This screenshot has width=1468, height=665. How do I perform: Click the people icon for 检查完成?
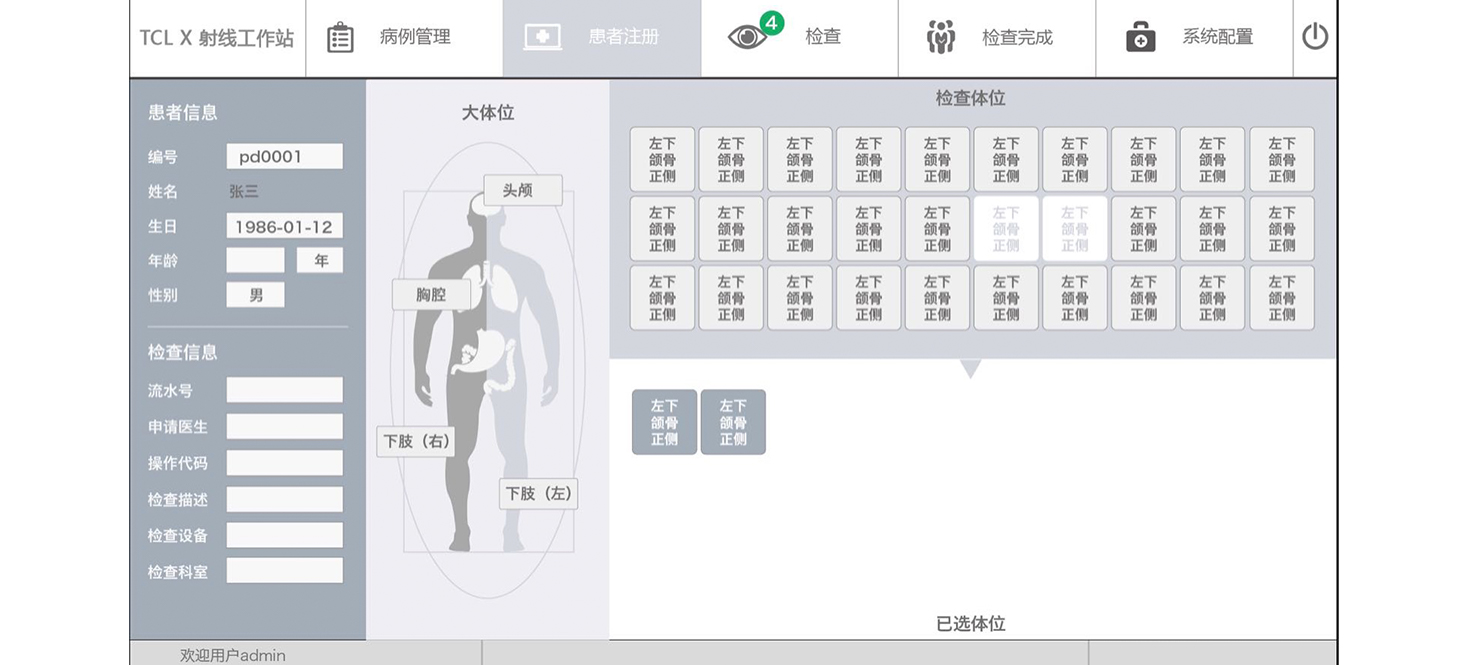938,36
